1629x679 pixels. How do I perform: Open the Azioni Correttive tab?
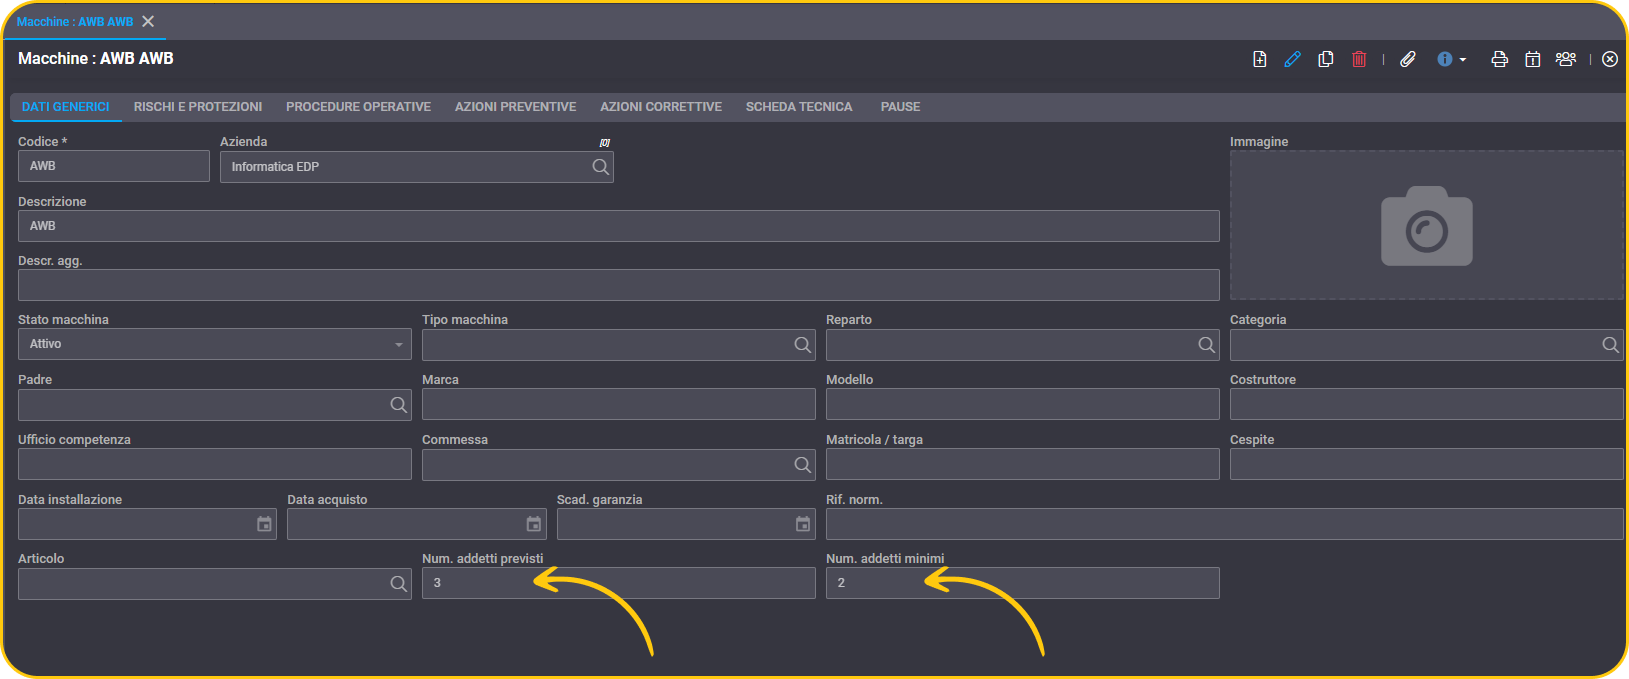661,107
